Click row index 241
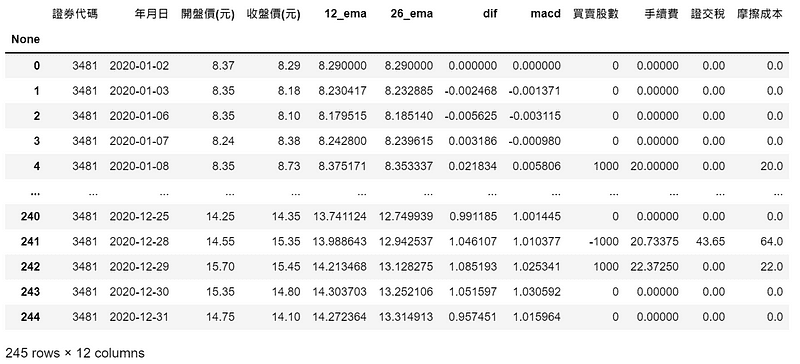The height and width of the screenshot is (364, 800). tap(30, 241)
